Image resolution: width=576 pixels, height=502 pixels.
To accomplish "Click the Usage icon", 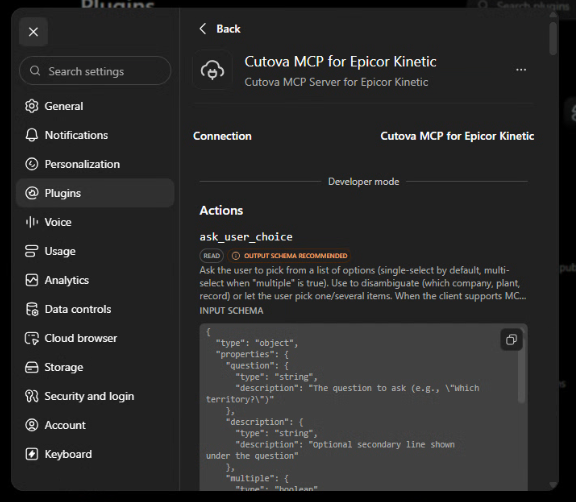I will click(32, 251).
